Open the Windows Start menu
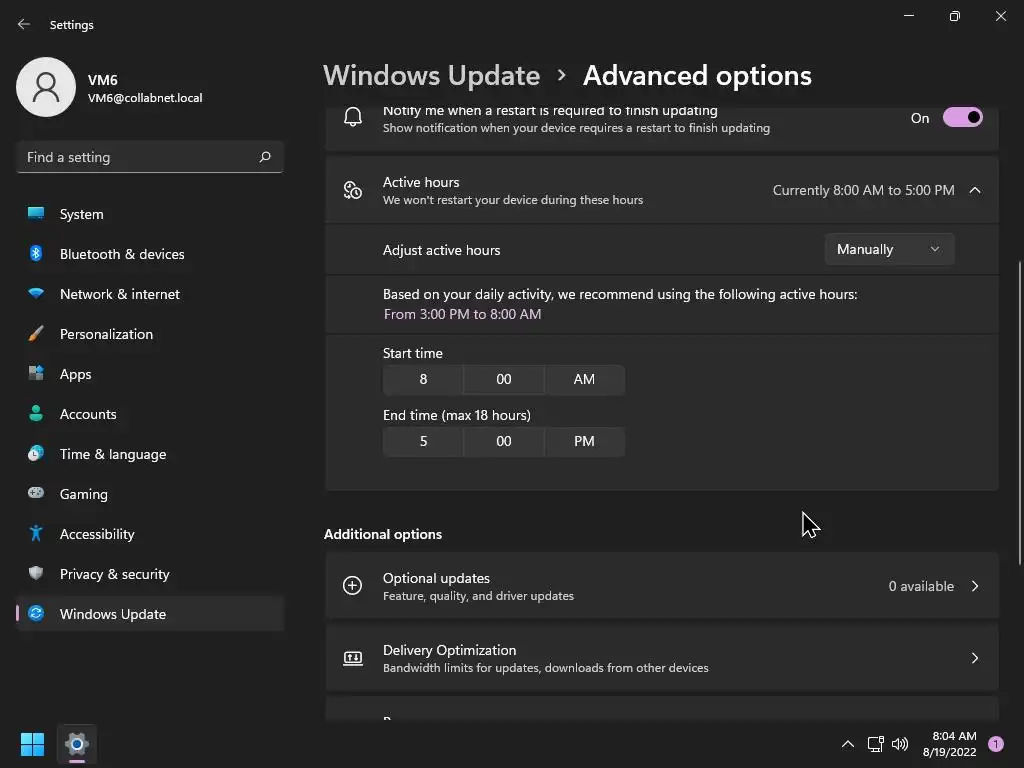This screenshot has height=768, width=1024. point(33,744)
